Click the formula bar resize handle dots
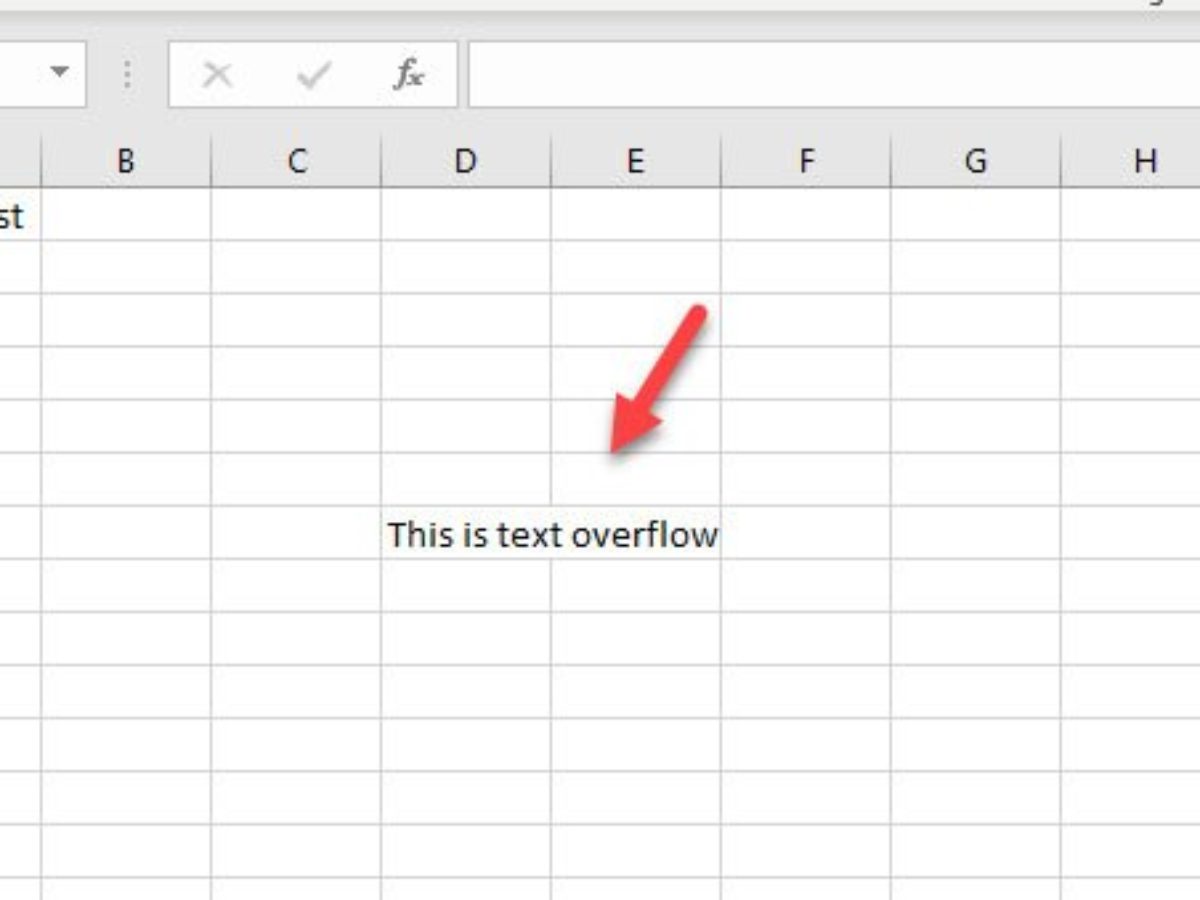 [127, 75]
